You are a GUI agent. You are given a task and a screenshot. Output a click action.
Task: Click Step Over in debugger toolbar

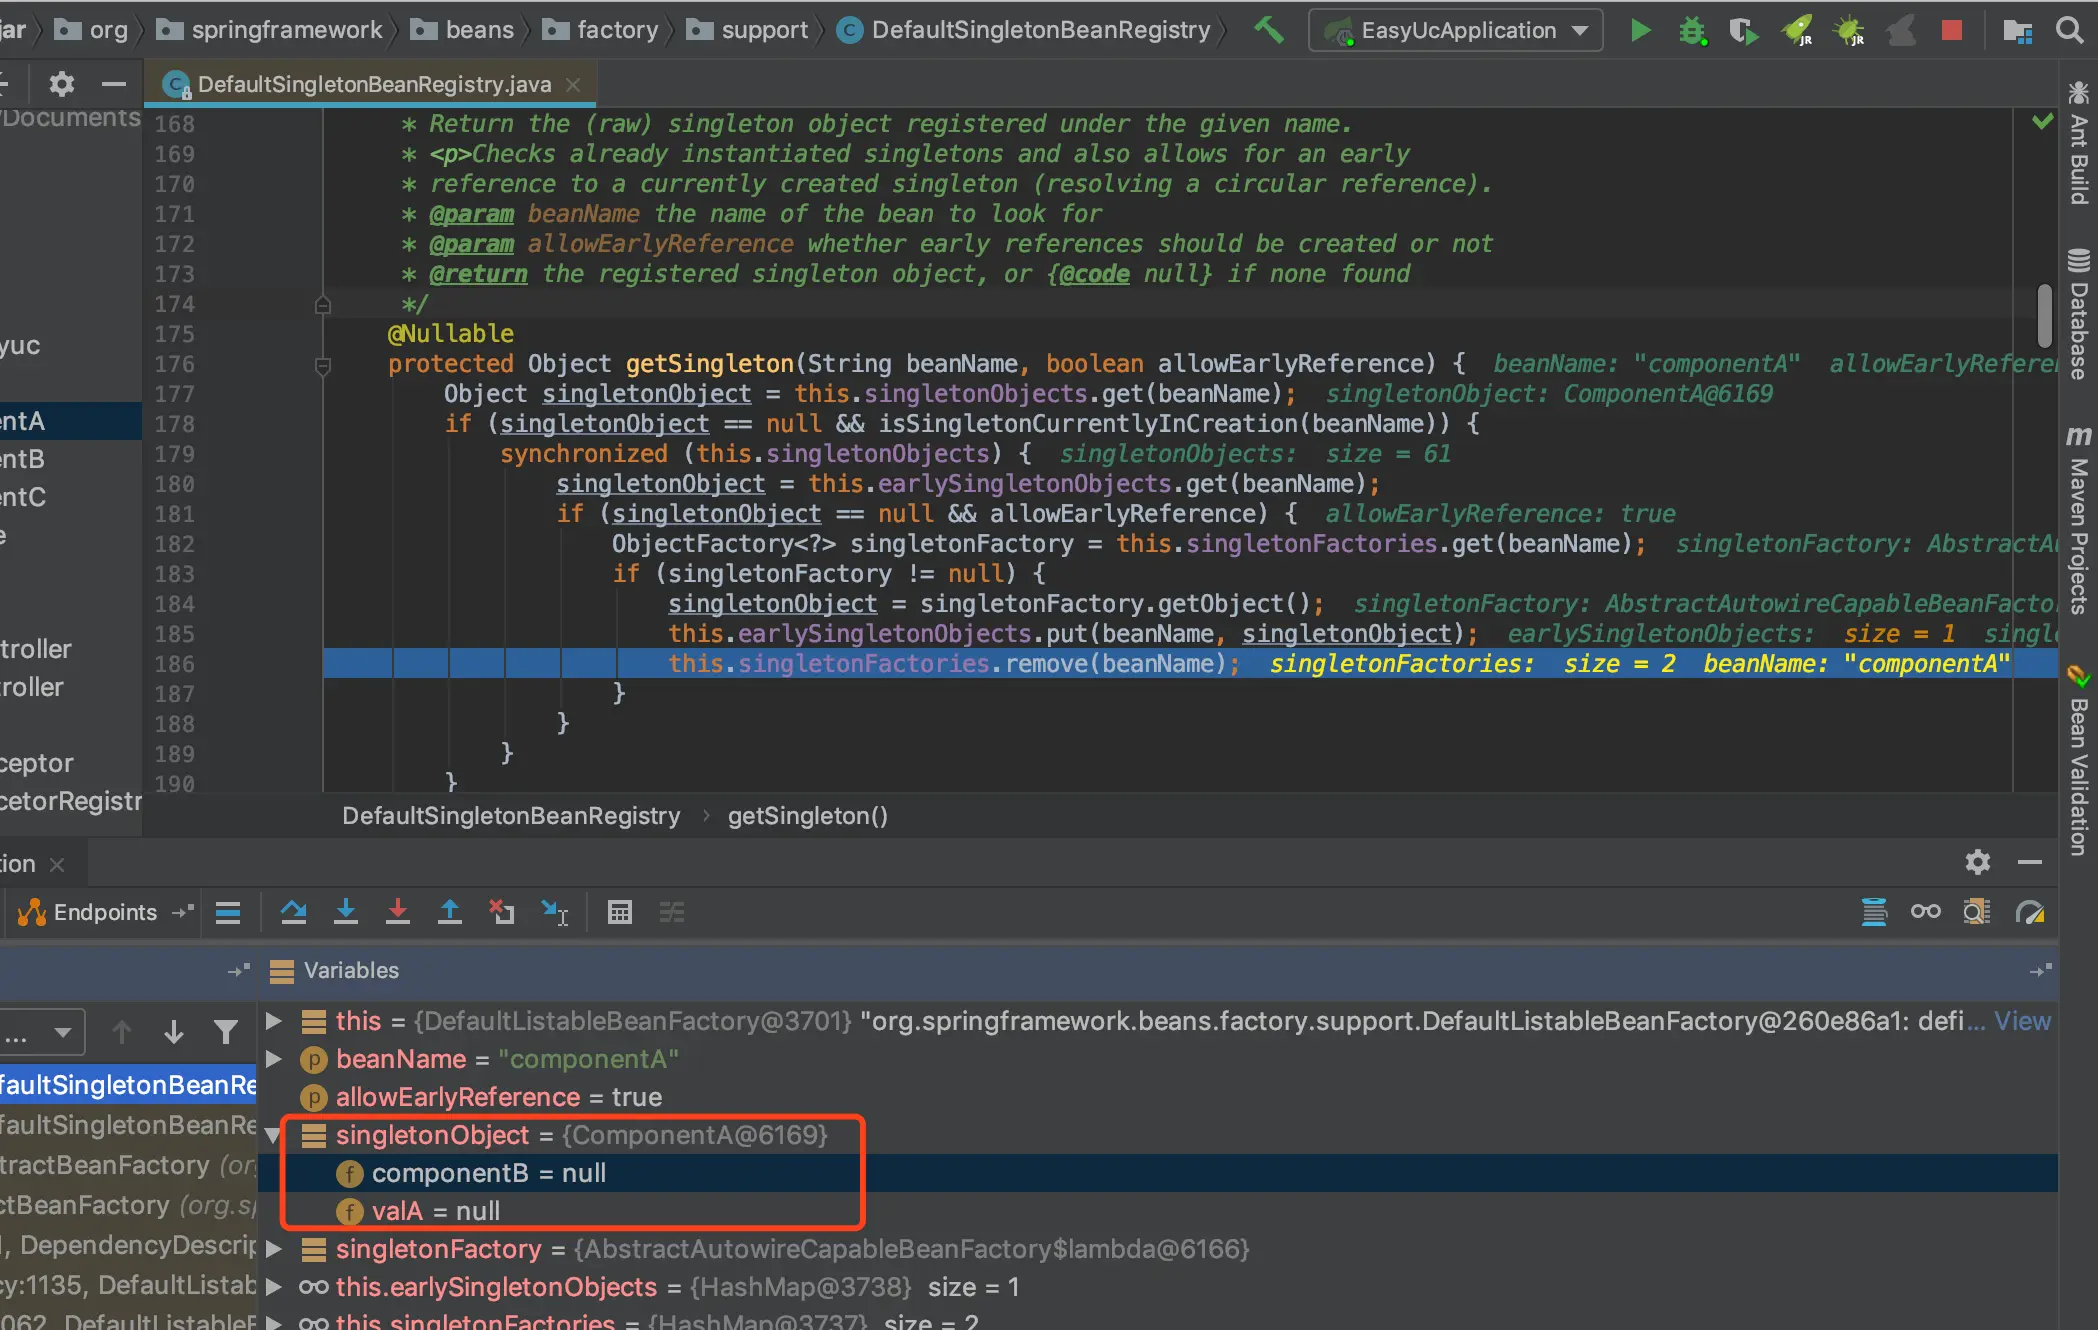click(293, 912)
